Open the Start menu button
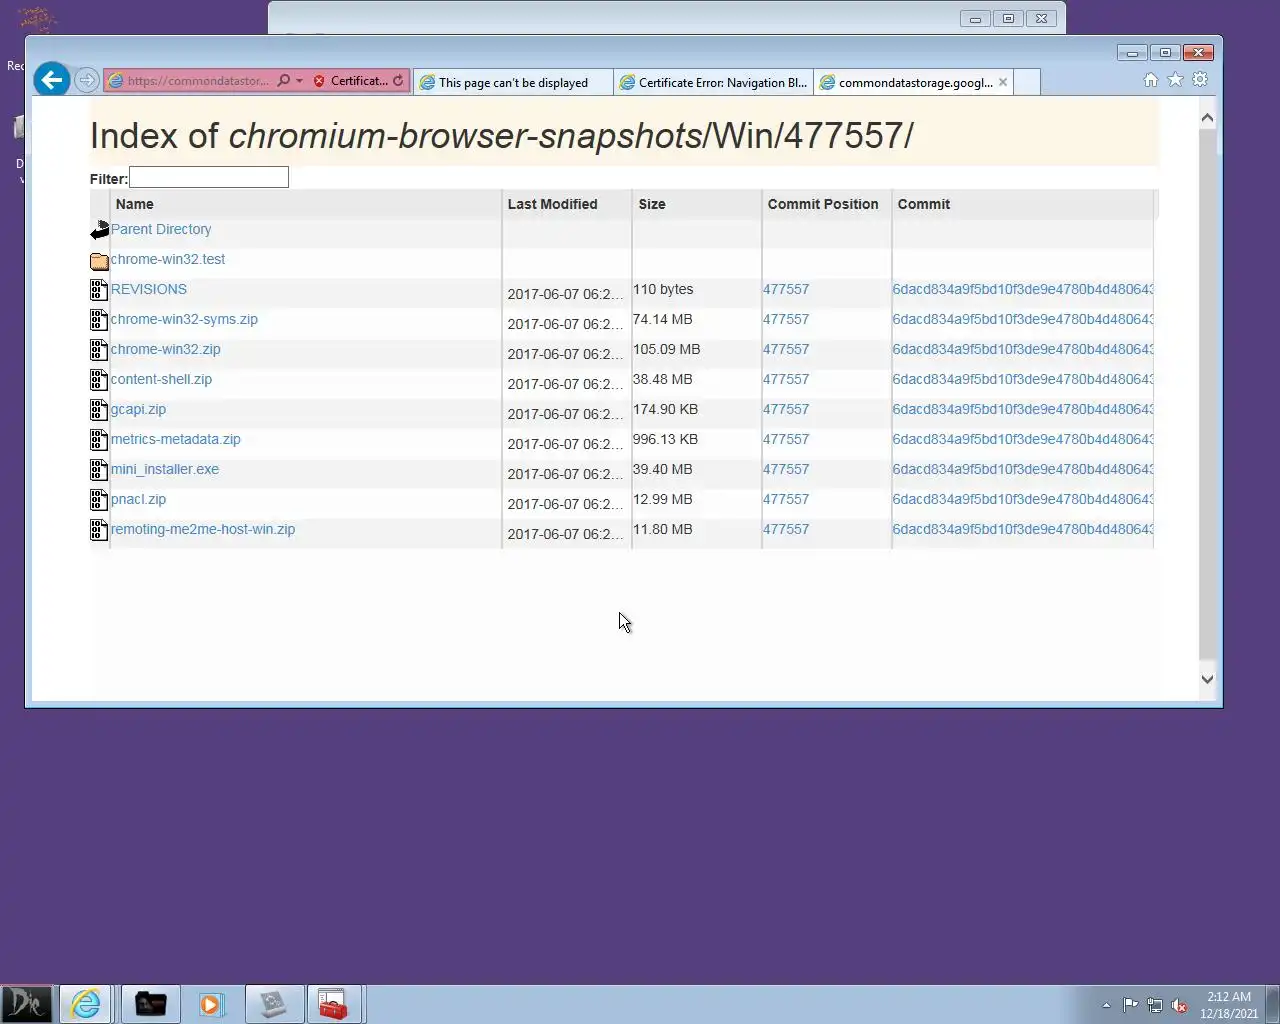This screenshot has height=1024, width=1280. pyautogui.click(x=26, y=1004)
